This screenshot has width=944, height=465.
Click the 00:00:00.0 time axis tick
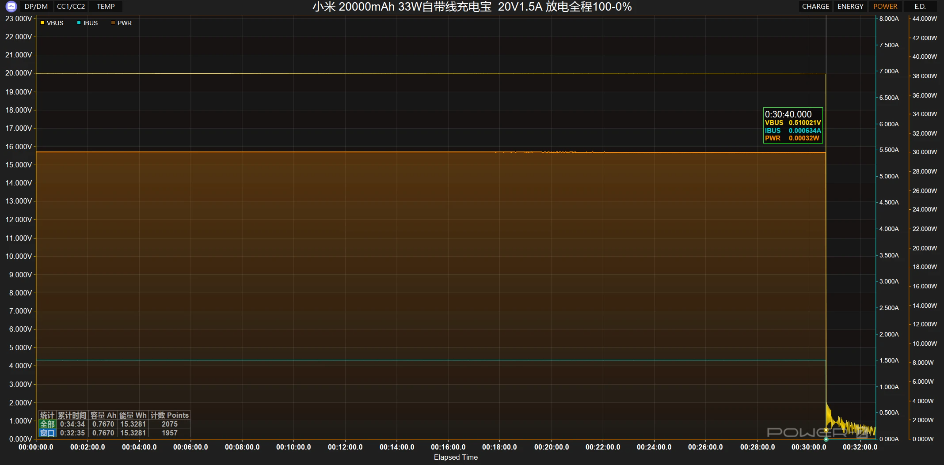37,448
